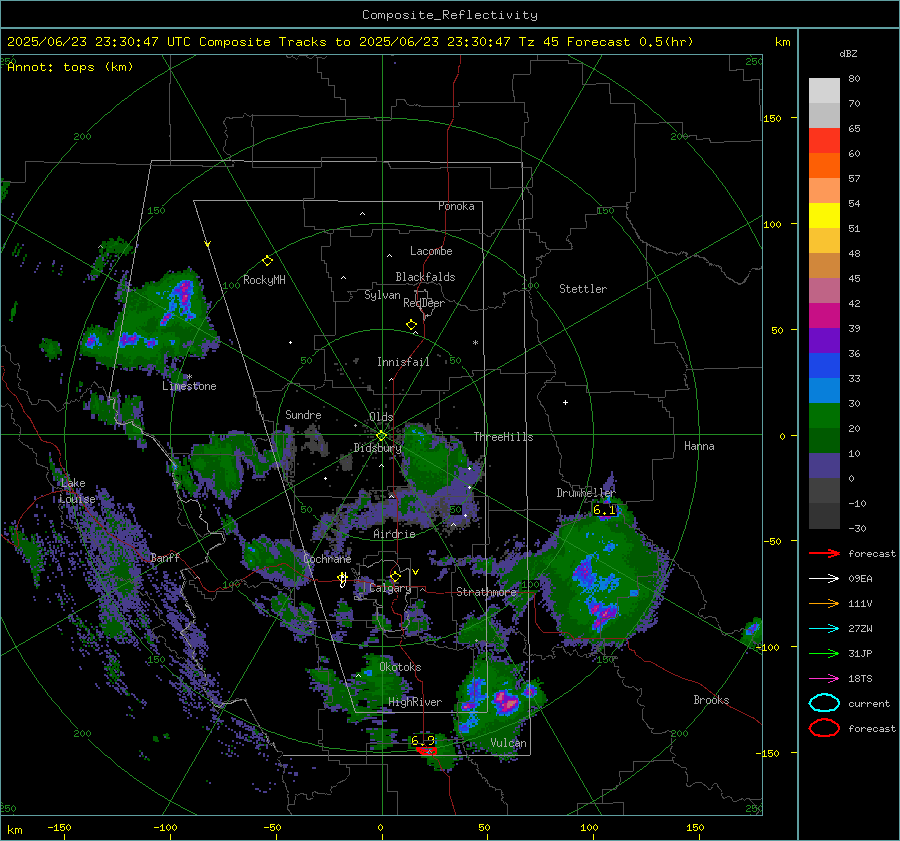Click the purple storm core southeast of Drumheller
The height and width of the screenshot is (841, 900).
[603, 615]
